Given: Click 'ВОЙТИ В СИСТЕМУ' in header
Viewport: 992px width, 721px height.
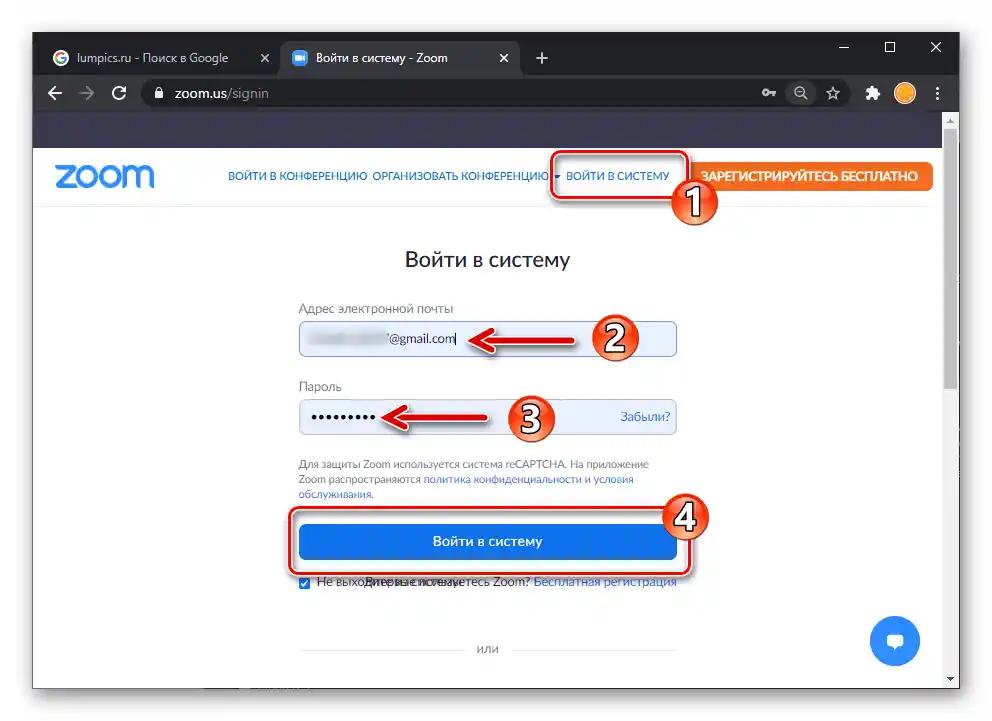Looking at the screenshot, I should (x=617, y=176).
